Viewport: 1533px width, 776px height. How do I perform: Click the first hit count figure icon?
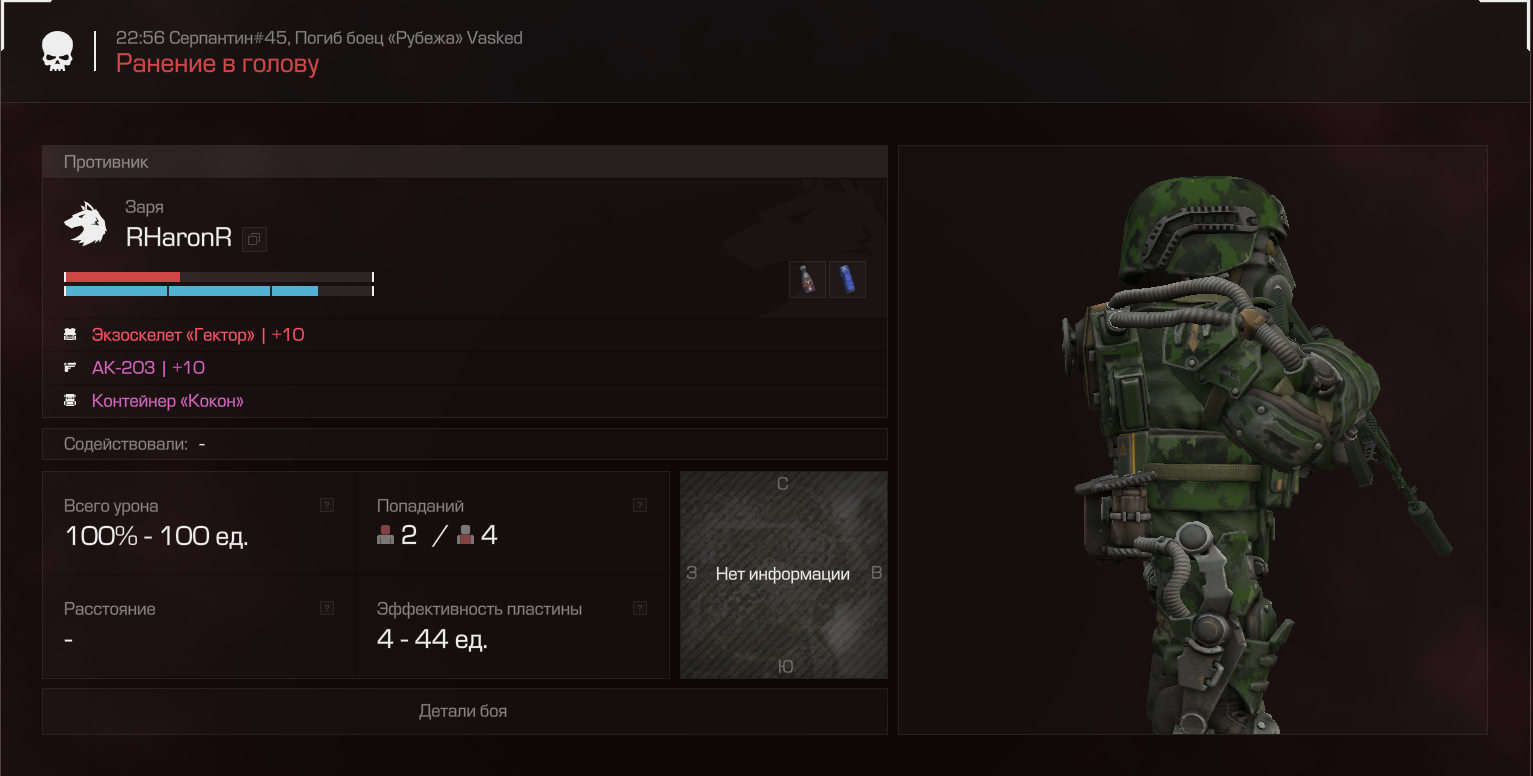(386, 535)
